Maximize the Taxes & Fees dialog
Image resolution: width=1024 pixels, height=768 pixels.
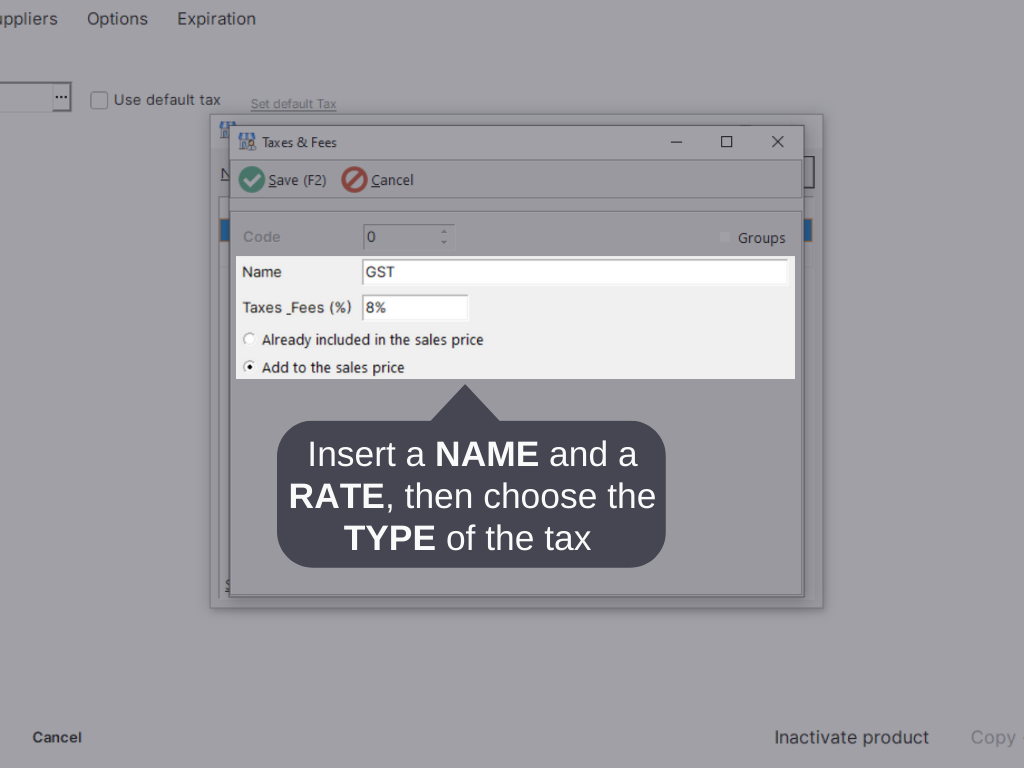point(726,142)
